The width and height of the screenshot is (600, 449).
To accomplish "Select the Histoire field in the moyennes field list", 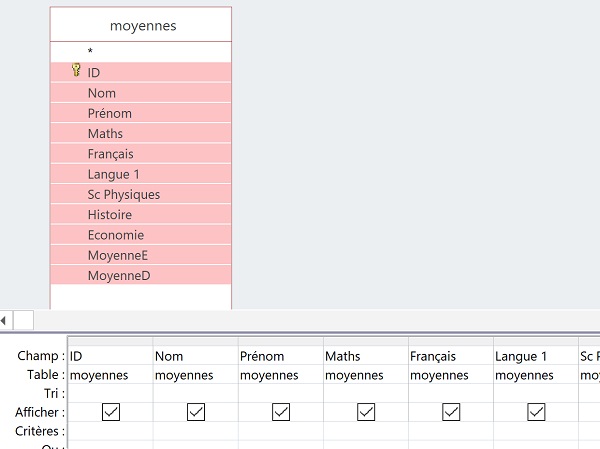I will coord(141,214).
